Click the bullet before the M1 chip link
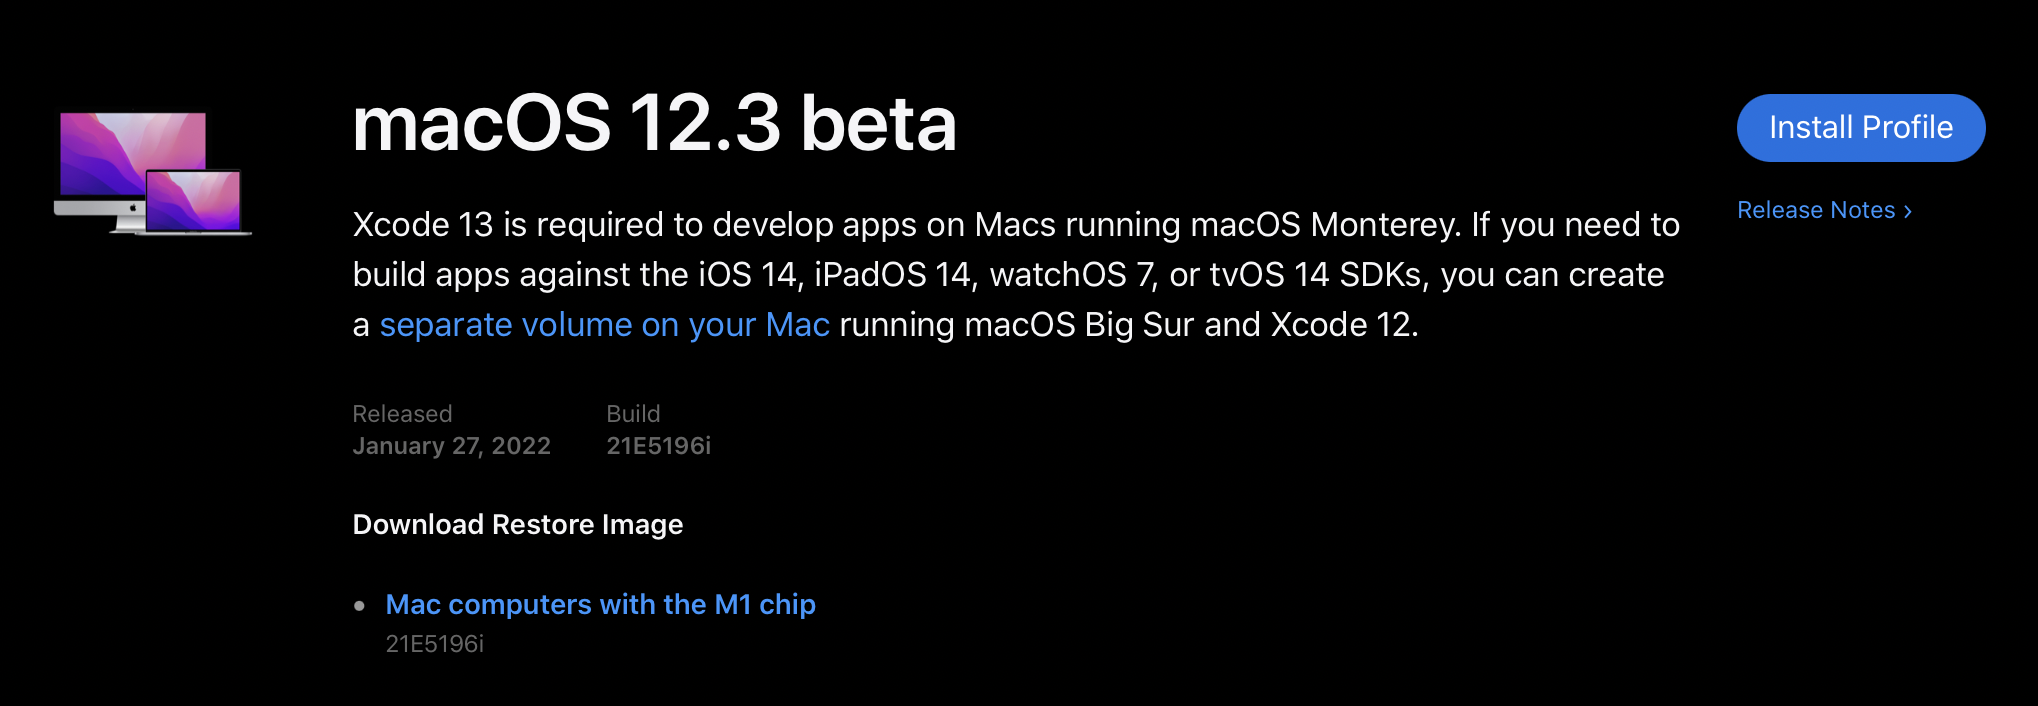 [360, 606]
